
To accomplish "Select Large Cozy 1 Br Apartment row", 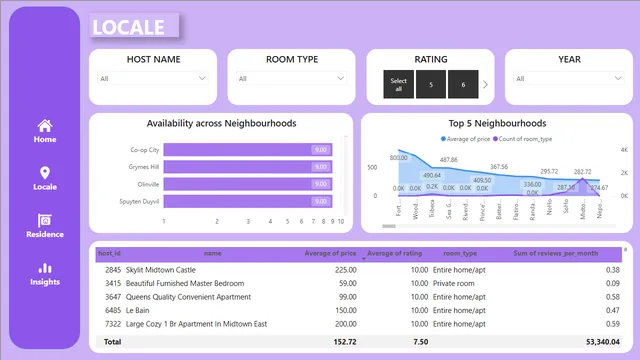I will point(359,324).
